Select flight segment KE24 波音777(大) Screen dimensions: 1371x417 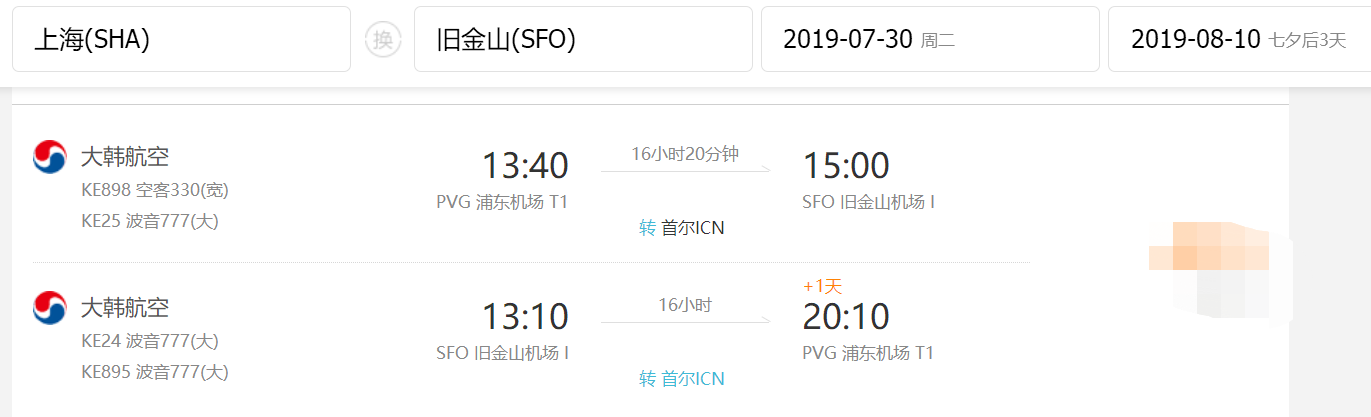tap(149, 341)
